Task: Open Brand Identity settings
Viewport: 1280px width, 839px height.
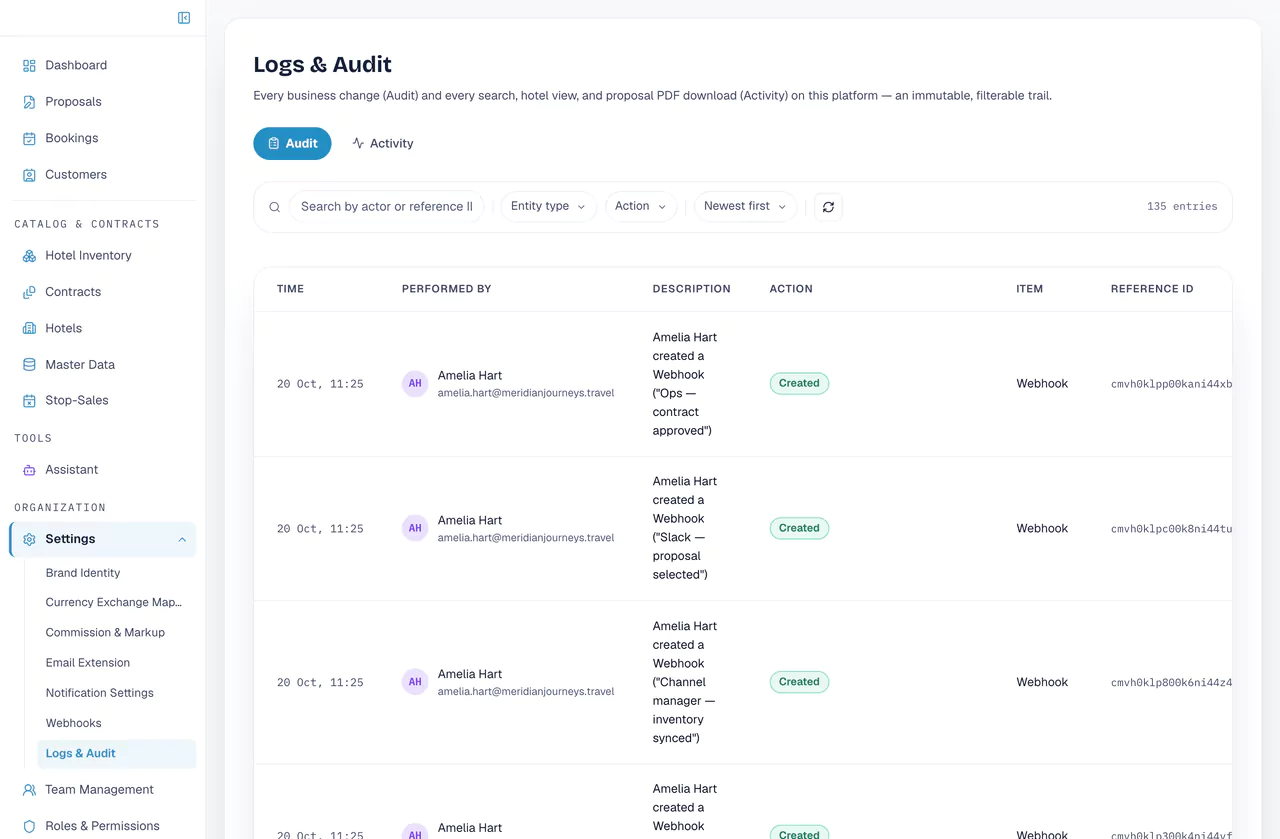Action: coord(83,573)
